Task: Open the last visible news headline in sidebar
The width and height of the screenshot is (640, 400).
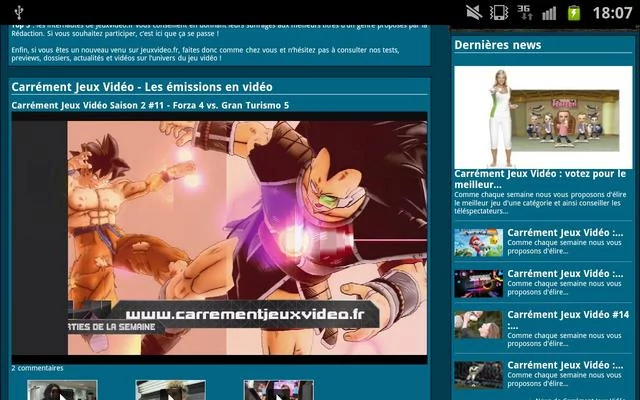Action: [x=565, y=365]
